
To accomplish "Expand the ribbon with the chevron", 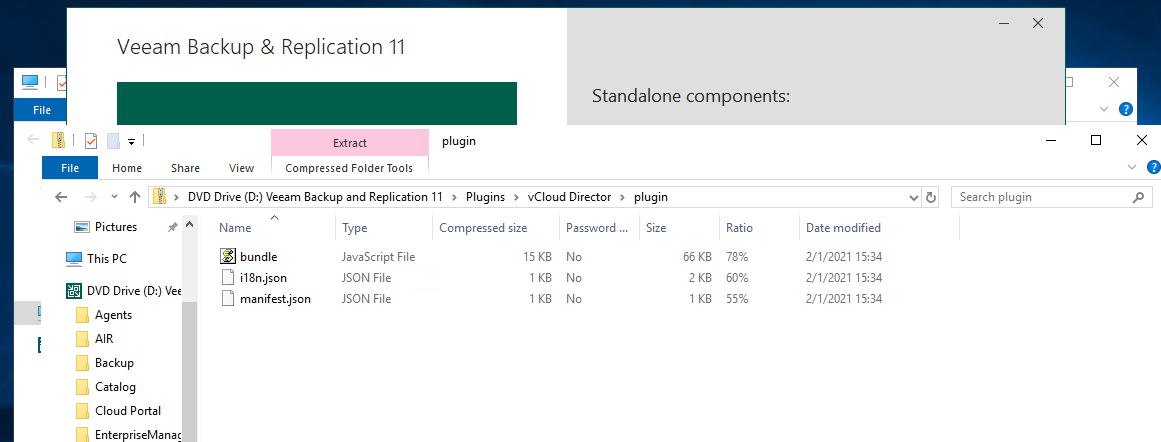I will coord(1132,167).
